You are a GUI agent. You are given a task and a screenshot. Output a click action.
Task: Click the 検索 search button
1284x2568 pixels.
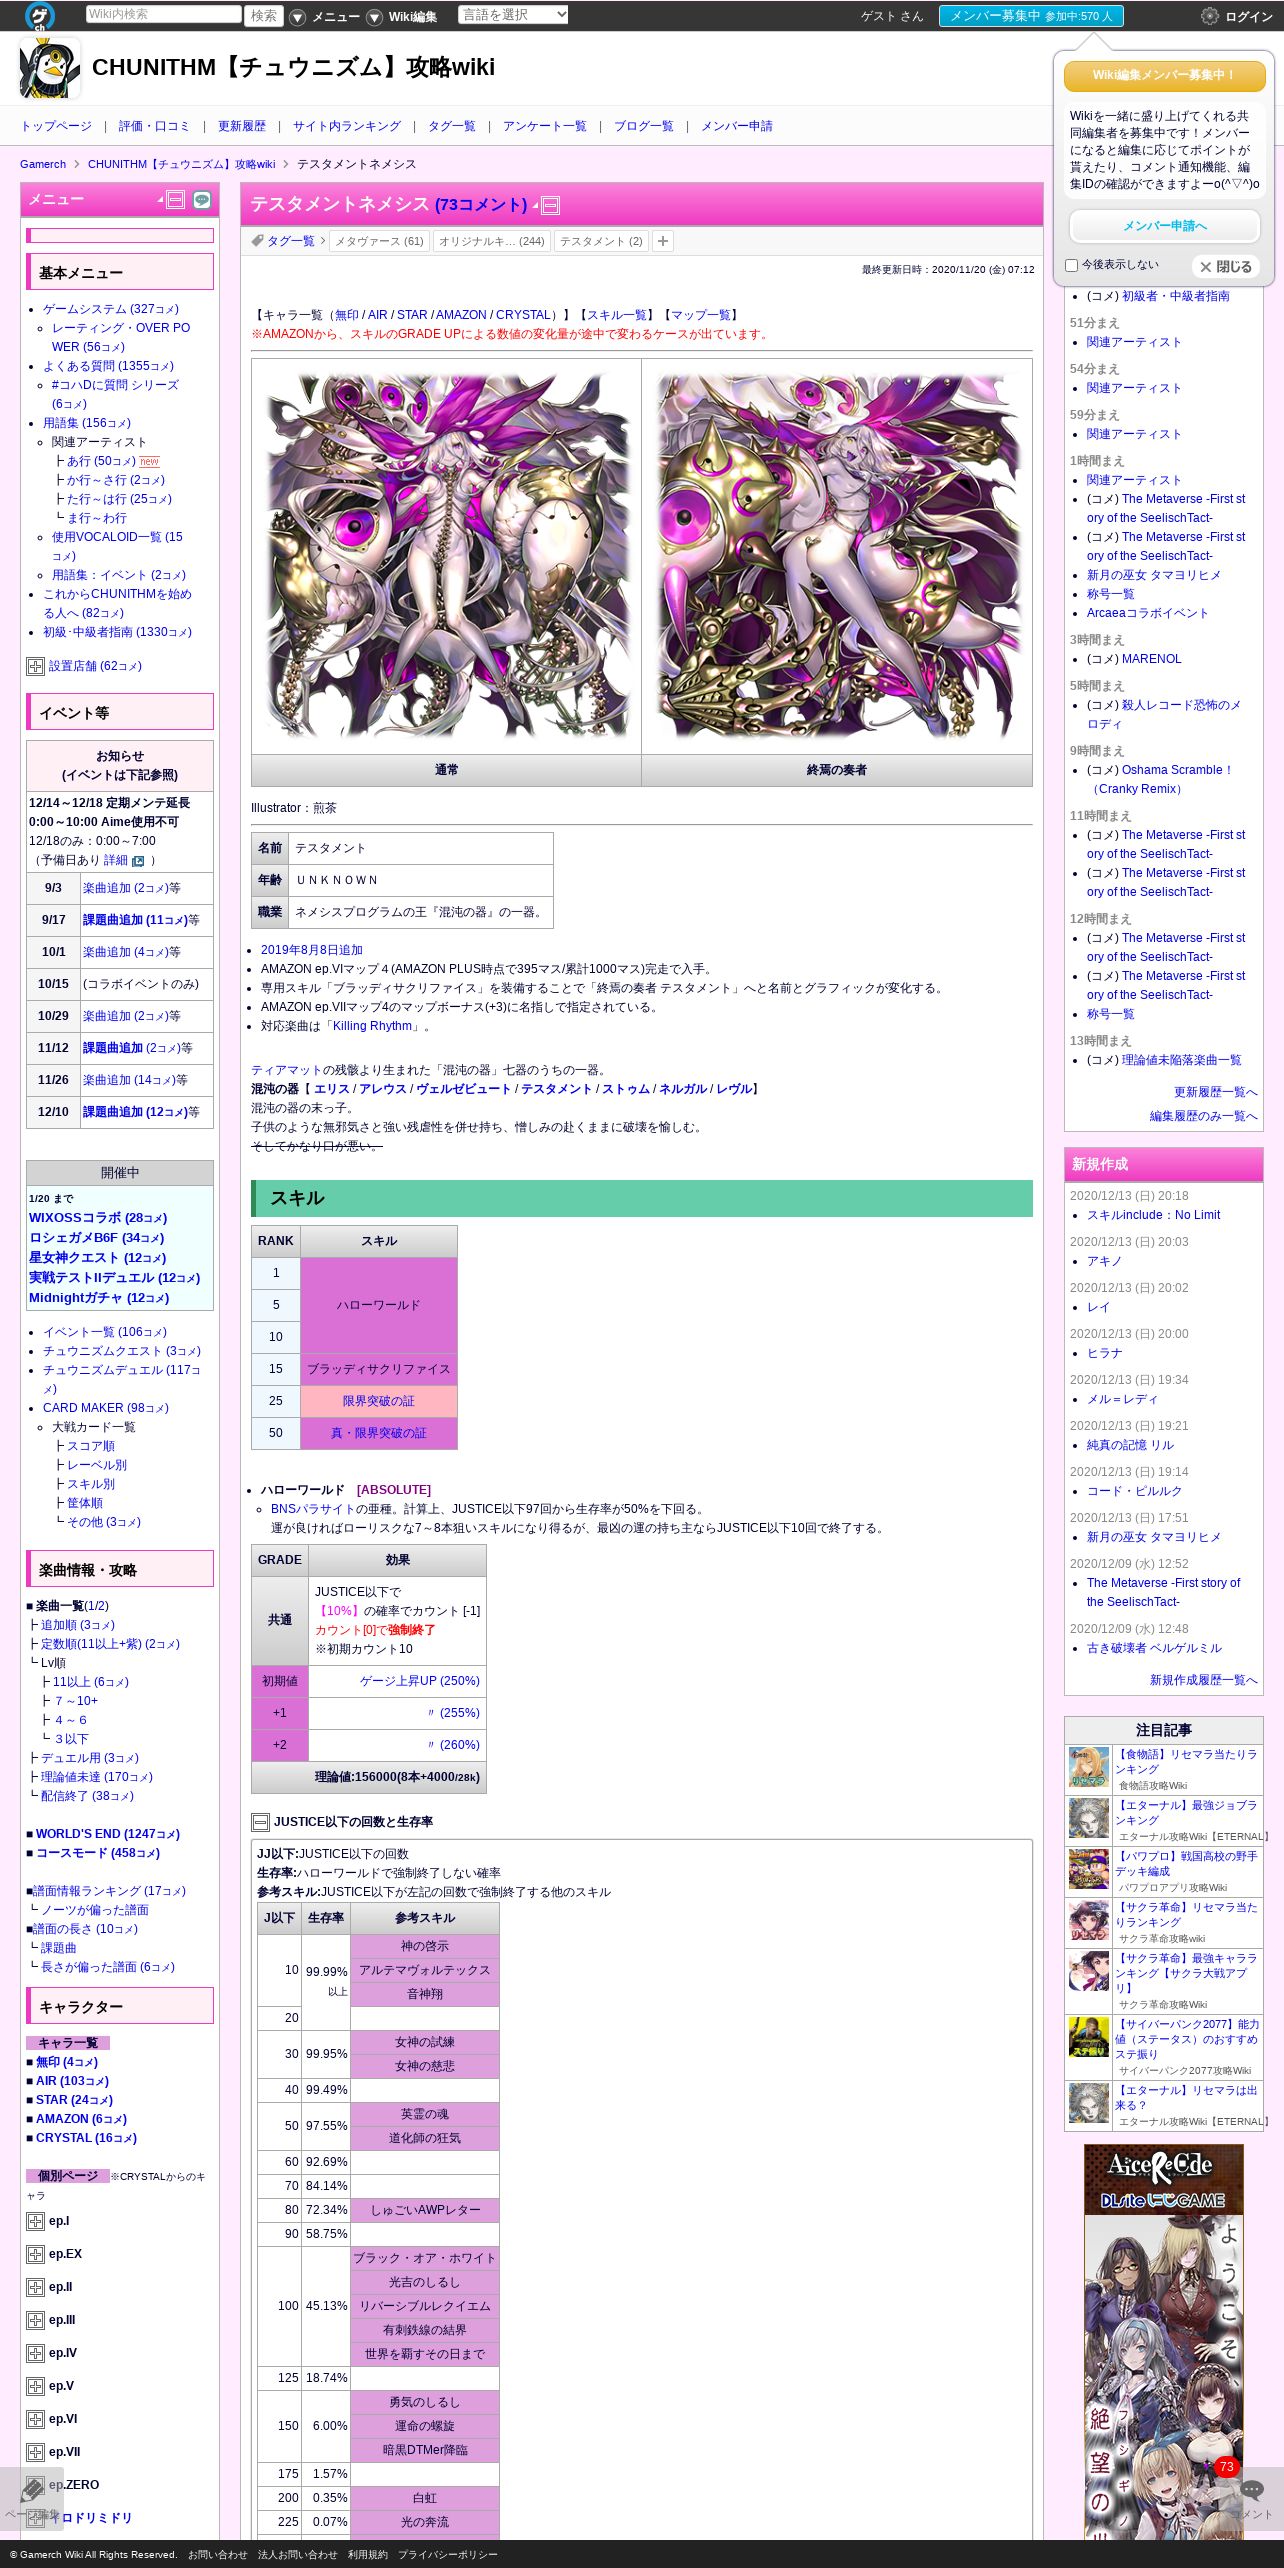[264, 15]
